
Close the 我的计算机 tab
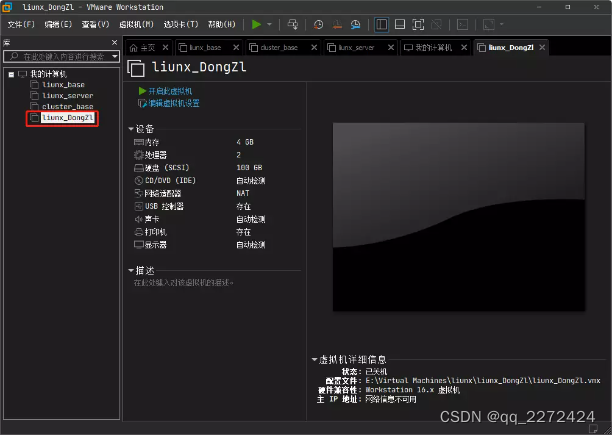tap(464, 47)
